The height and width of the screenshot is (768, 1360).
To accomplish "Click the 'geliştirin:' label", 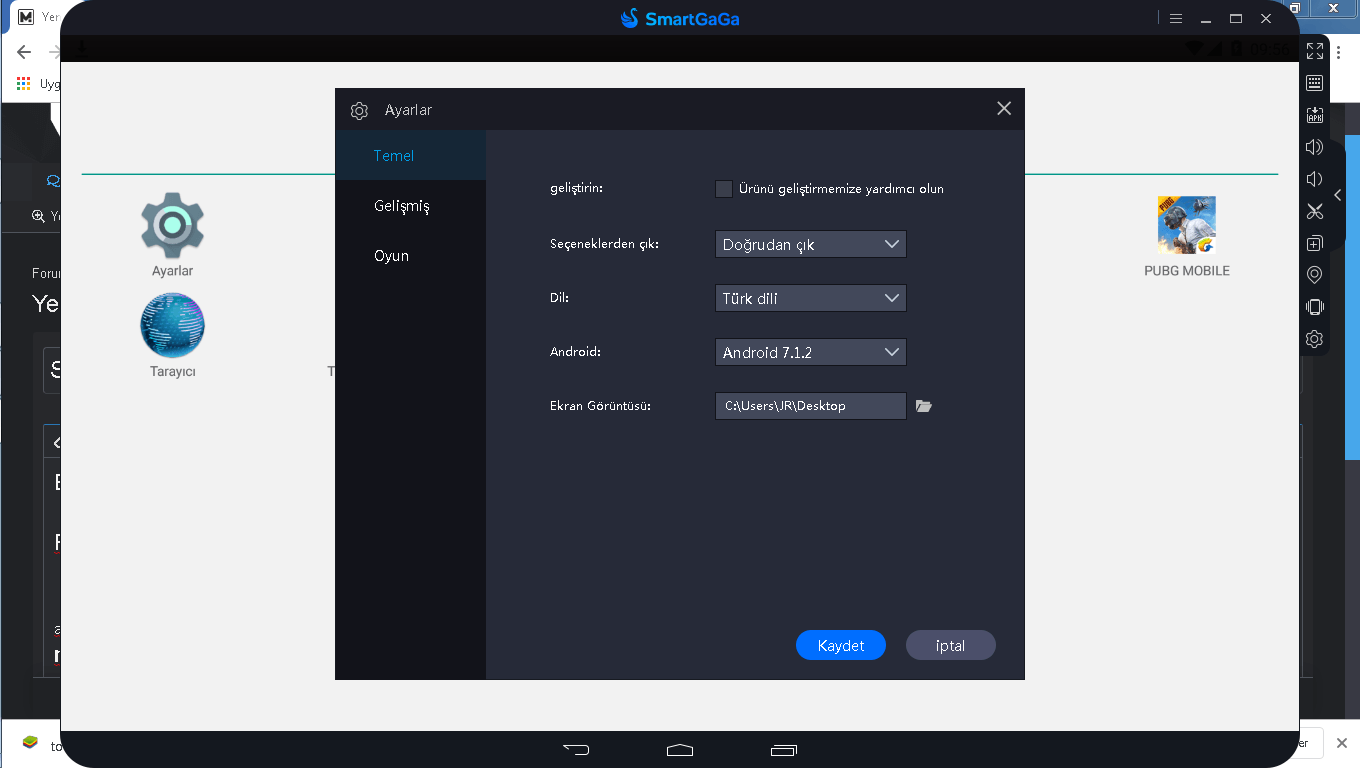I will pos(577,188).
